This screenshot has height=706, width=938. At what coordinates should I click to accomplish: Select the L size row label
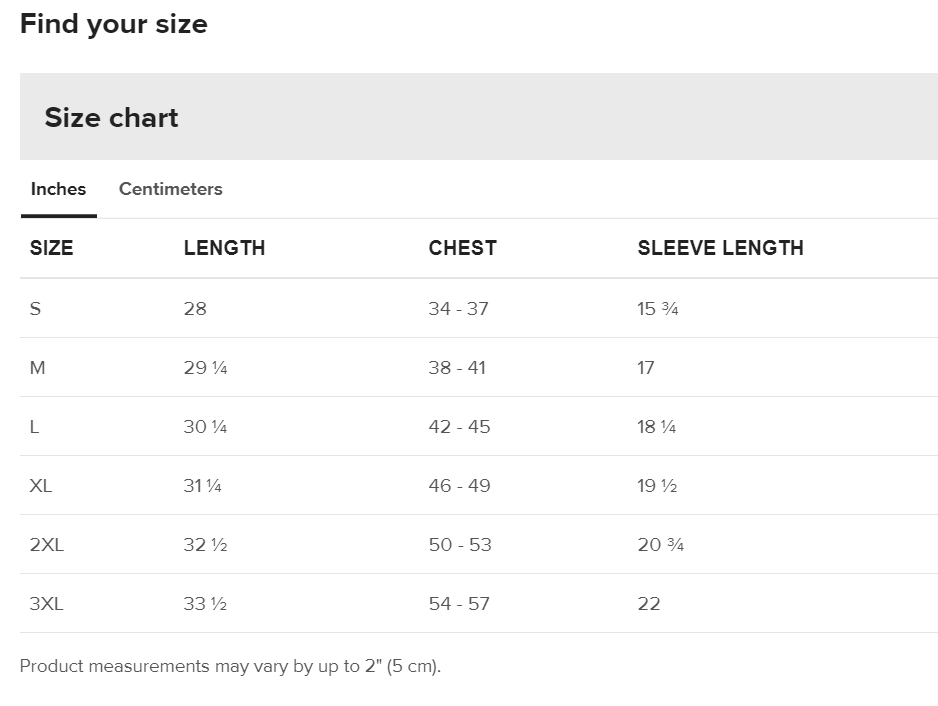pos(34,426)
